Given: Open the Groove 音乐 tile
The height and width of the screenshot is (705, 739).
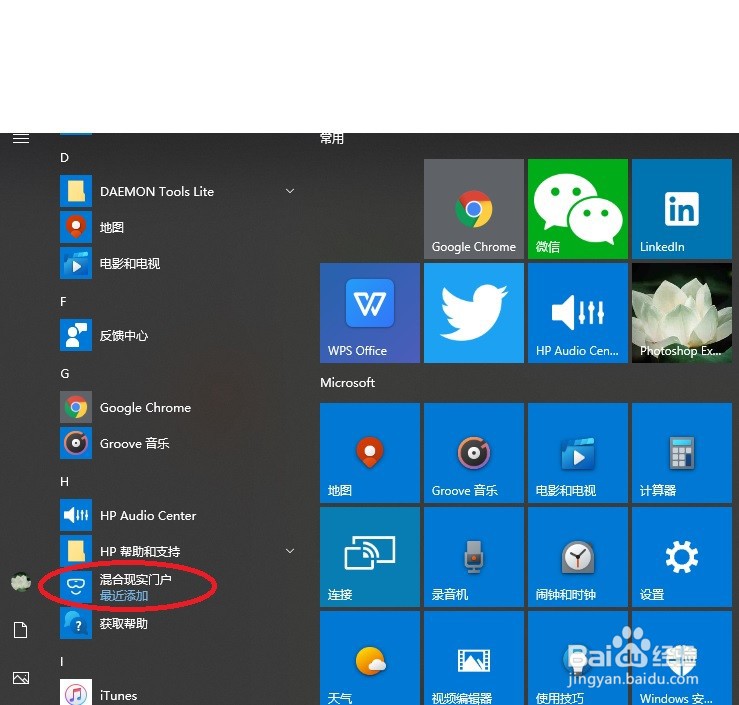Looking at the screenshot, I should 474,453.
